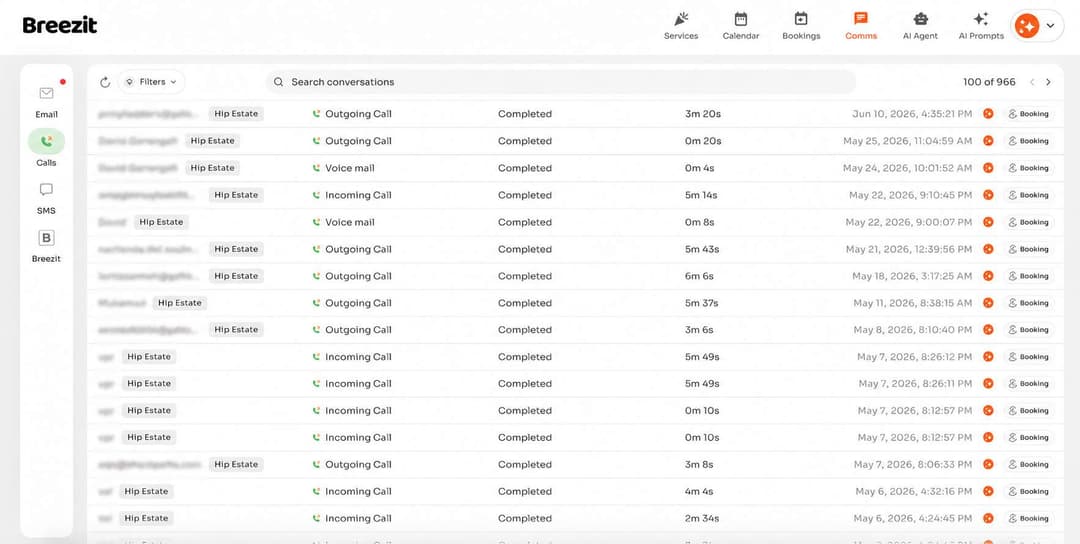Click phone icon on 6m 6s outgoing call
This screenshot has height=544, width=1080.
pyautogui.click(x=316, y=276)
